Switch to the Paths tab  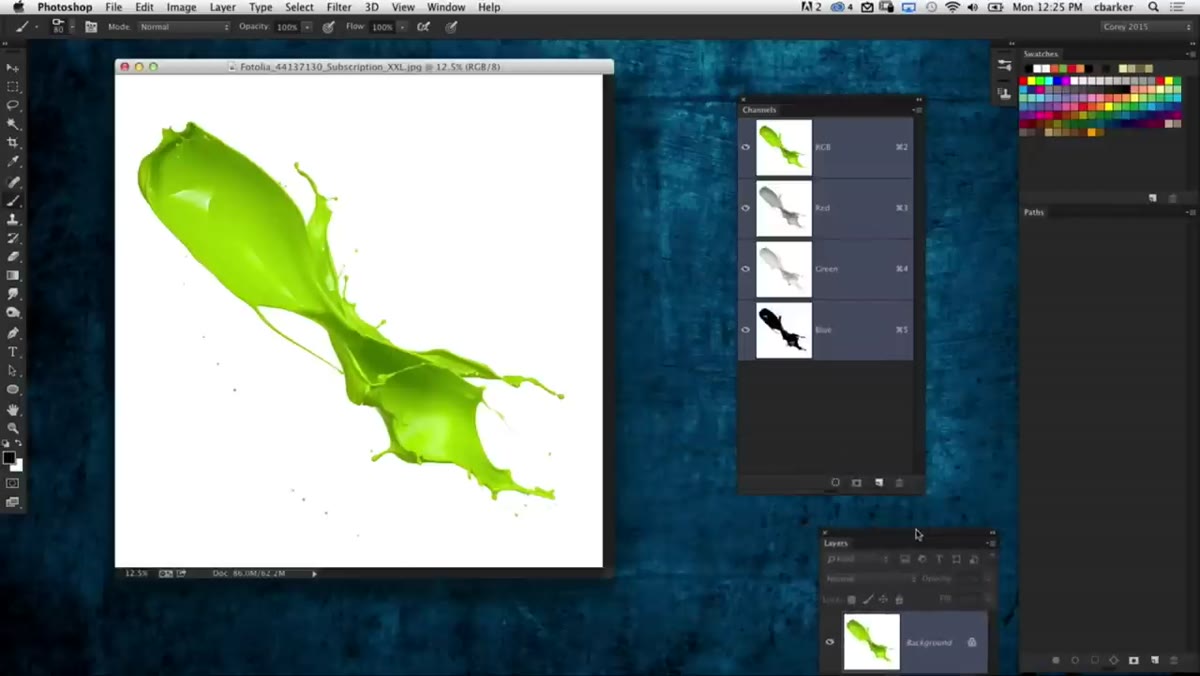(x=1033, y=212)
